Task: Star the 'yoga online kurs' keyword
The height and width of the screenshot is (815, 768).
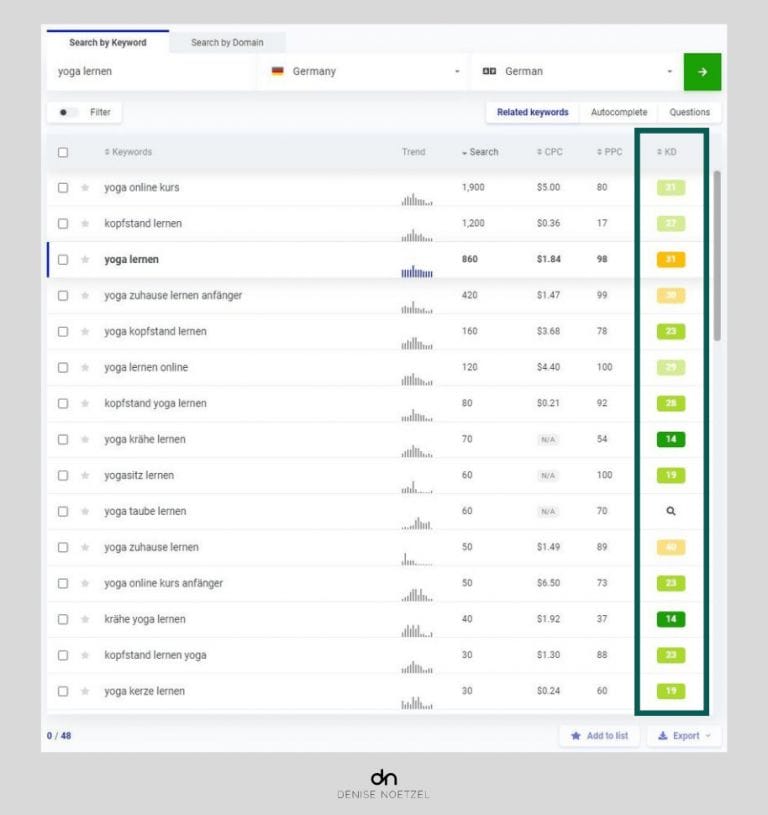Action: coord(85,188)
